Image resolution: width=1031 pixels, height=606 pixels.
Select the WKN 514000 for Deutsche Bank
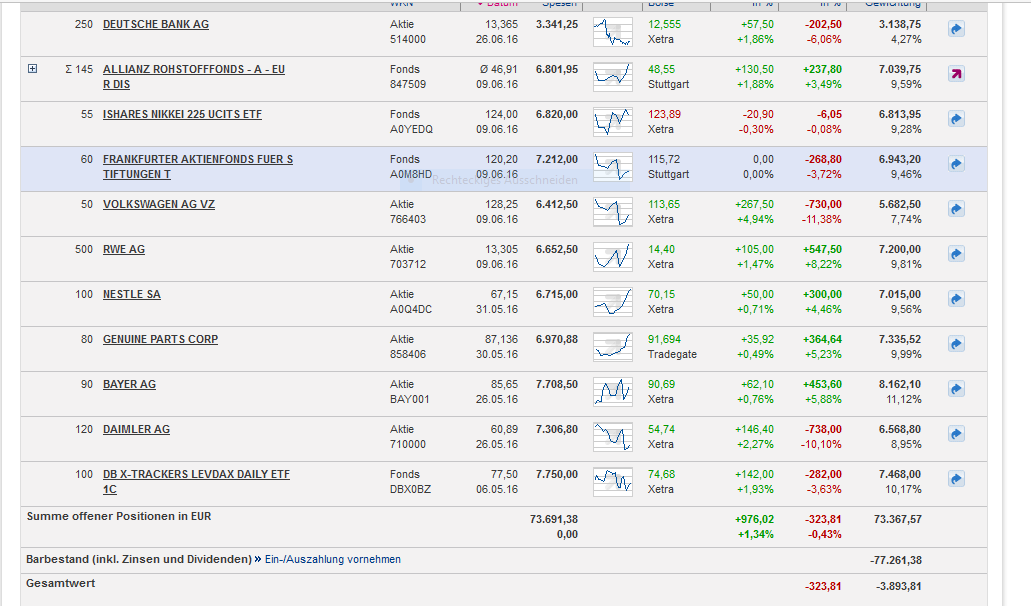click(408, 39)
